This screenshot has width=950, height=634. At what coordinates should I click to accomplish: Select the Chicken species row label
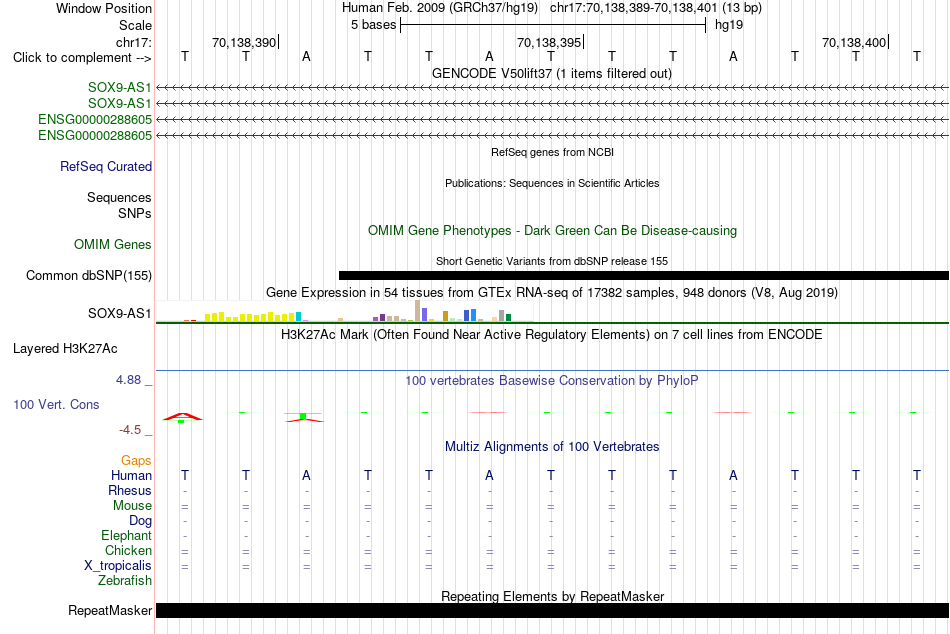click(128, 550)
